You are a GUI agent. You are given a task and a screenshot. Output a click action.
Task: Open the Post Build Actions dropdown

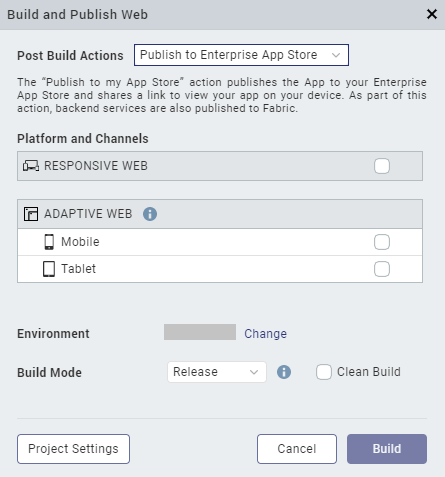[x=241, y=55]
